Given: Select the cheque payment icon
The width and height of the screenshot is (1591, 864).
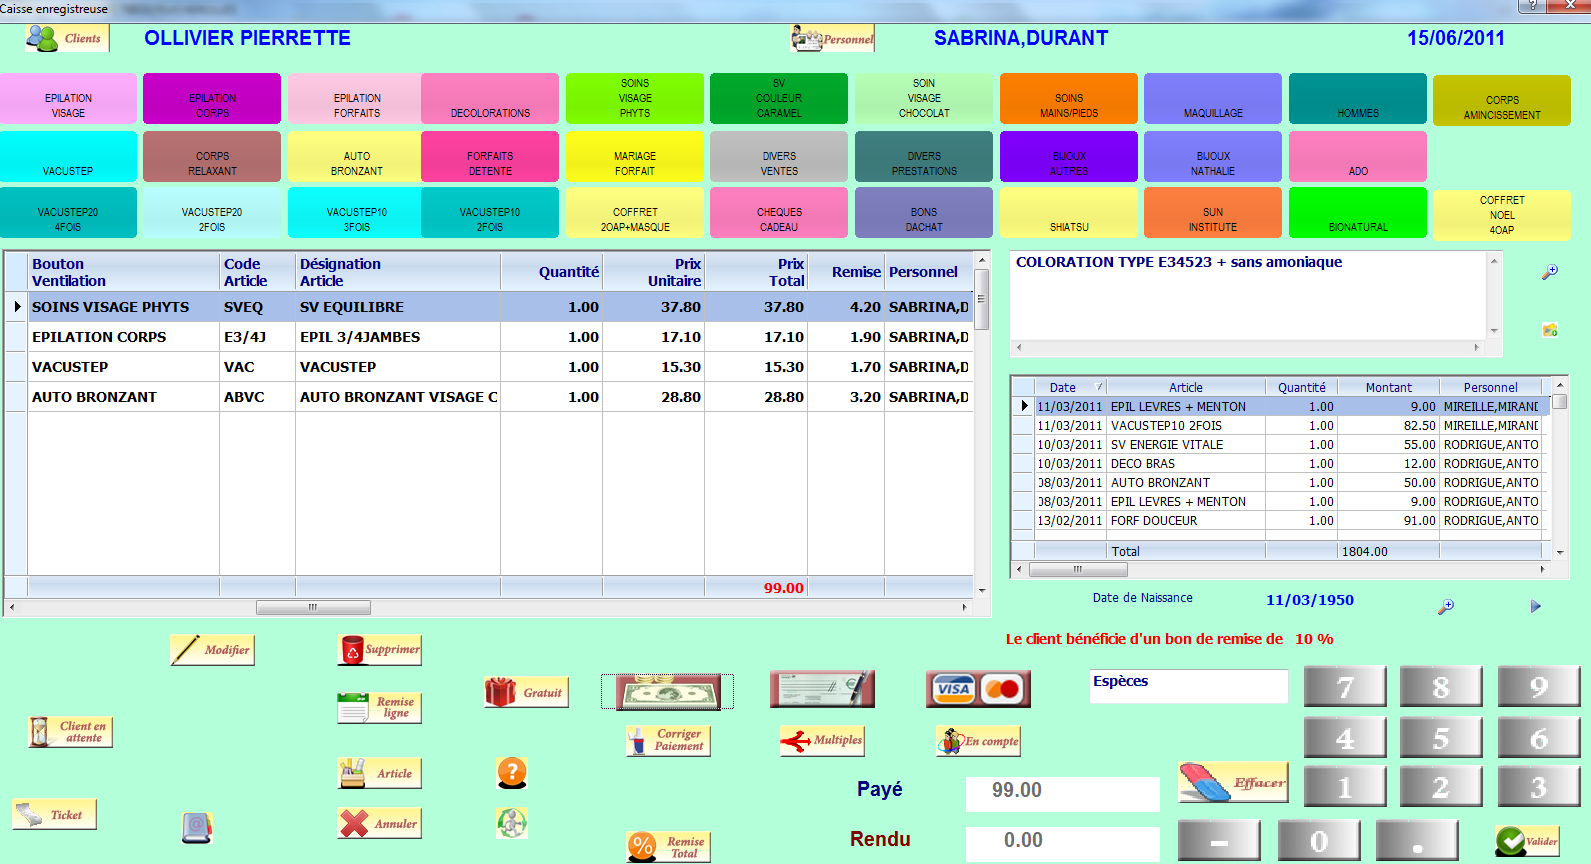Looking at the screenshot, I should pyautogui.click(x=822, y=689).
